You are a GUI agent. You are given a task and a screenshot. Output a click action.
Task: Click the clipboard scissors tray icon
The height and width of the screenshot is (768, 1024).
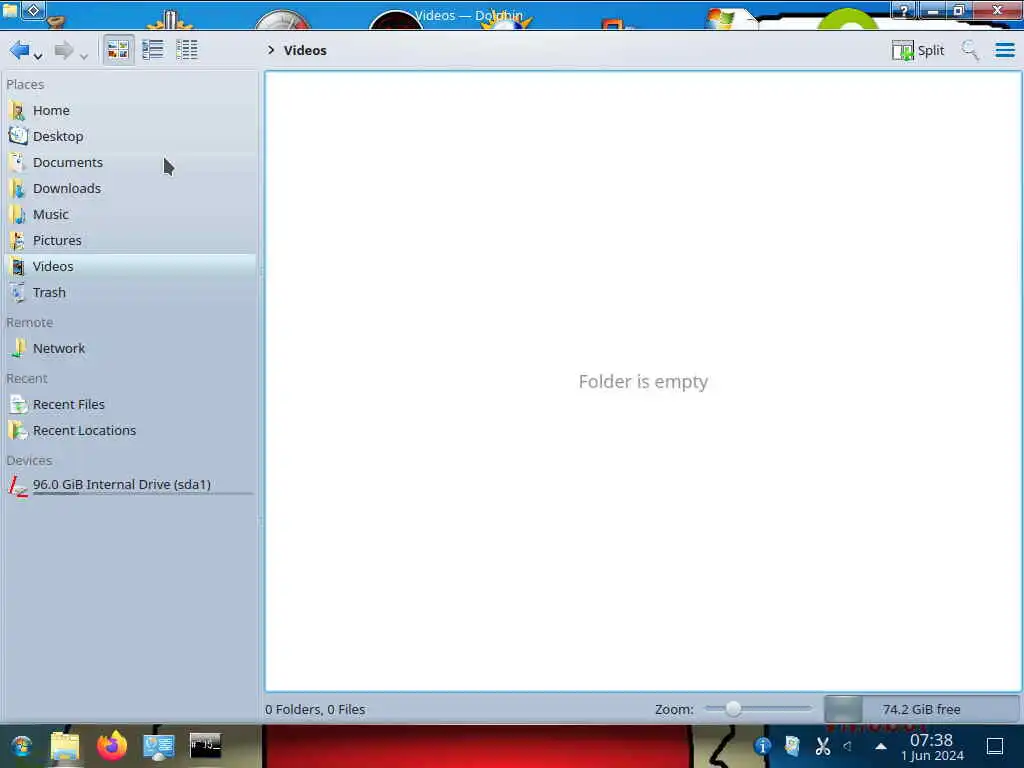823,746
